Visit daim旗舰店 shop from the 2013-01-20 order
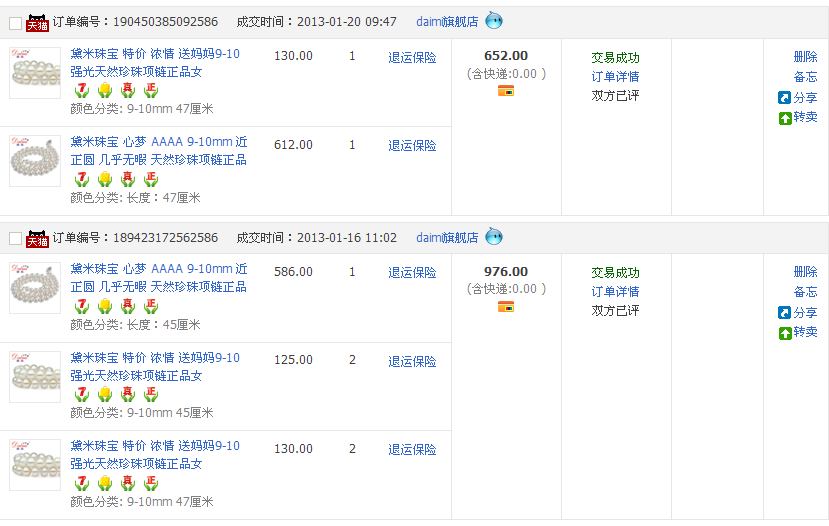 447,22
